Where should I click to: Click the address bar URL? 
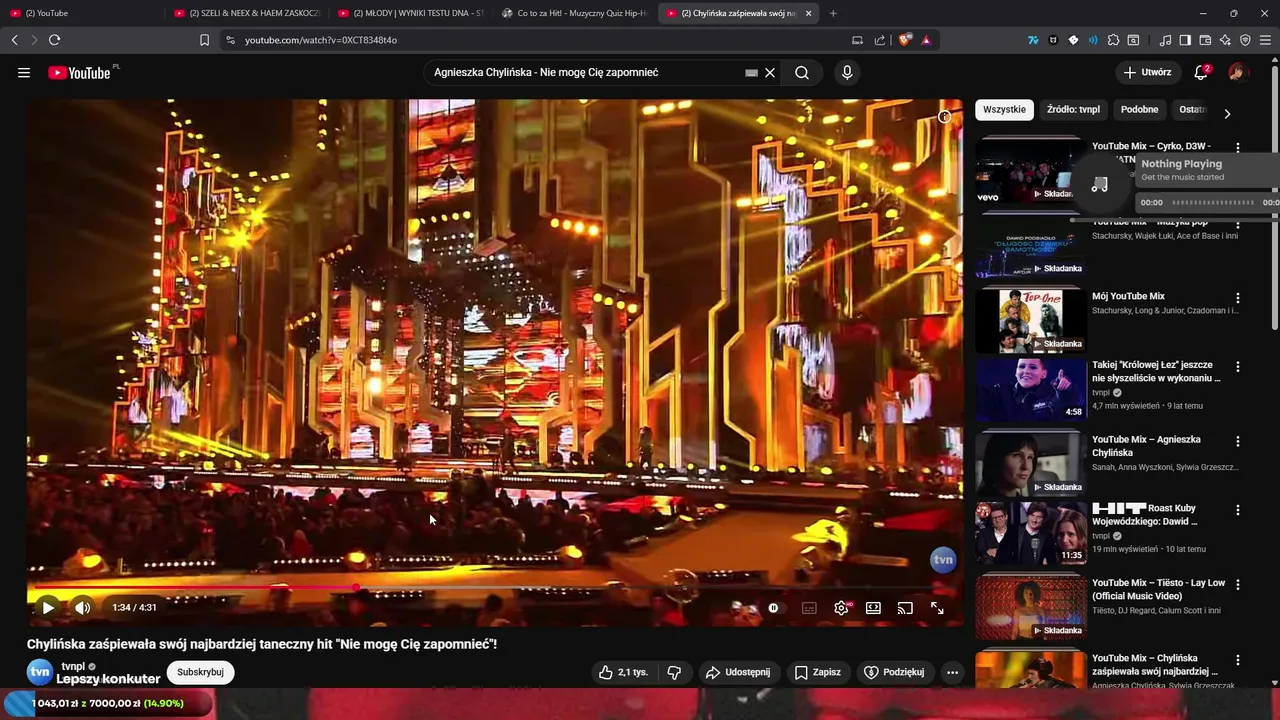(321, 40)
